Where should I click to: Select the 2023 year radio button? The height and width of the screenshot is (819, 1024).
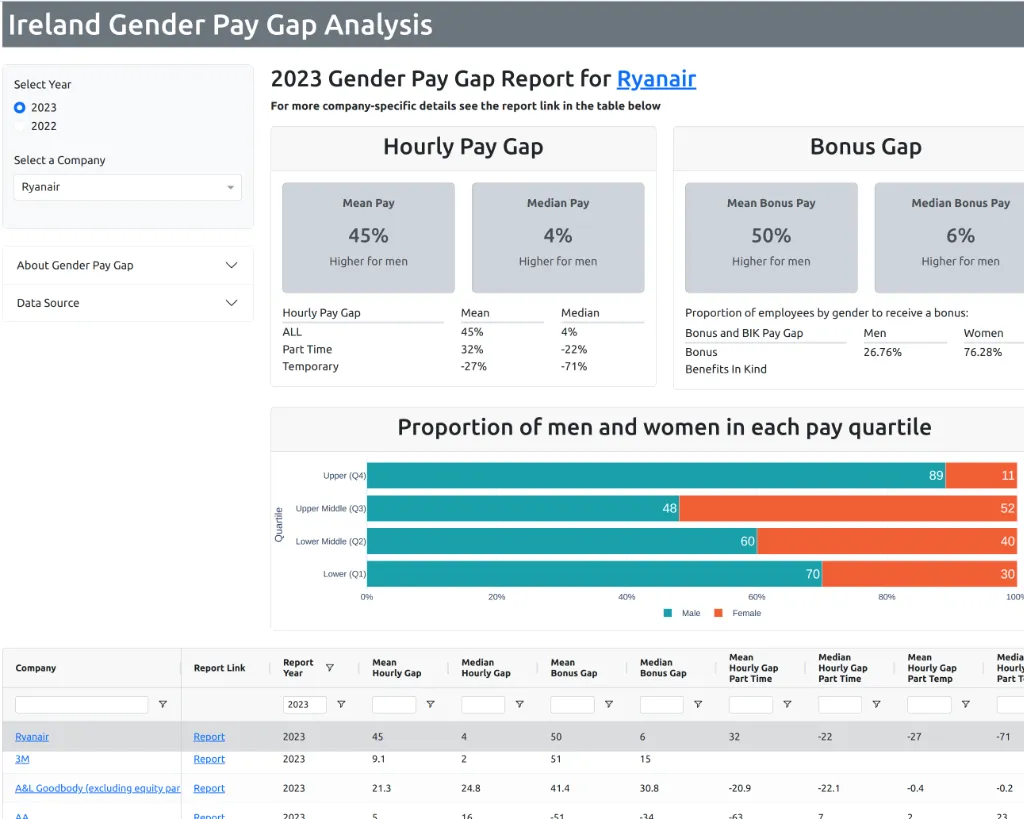(x=20, y=107)
